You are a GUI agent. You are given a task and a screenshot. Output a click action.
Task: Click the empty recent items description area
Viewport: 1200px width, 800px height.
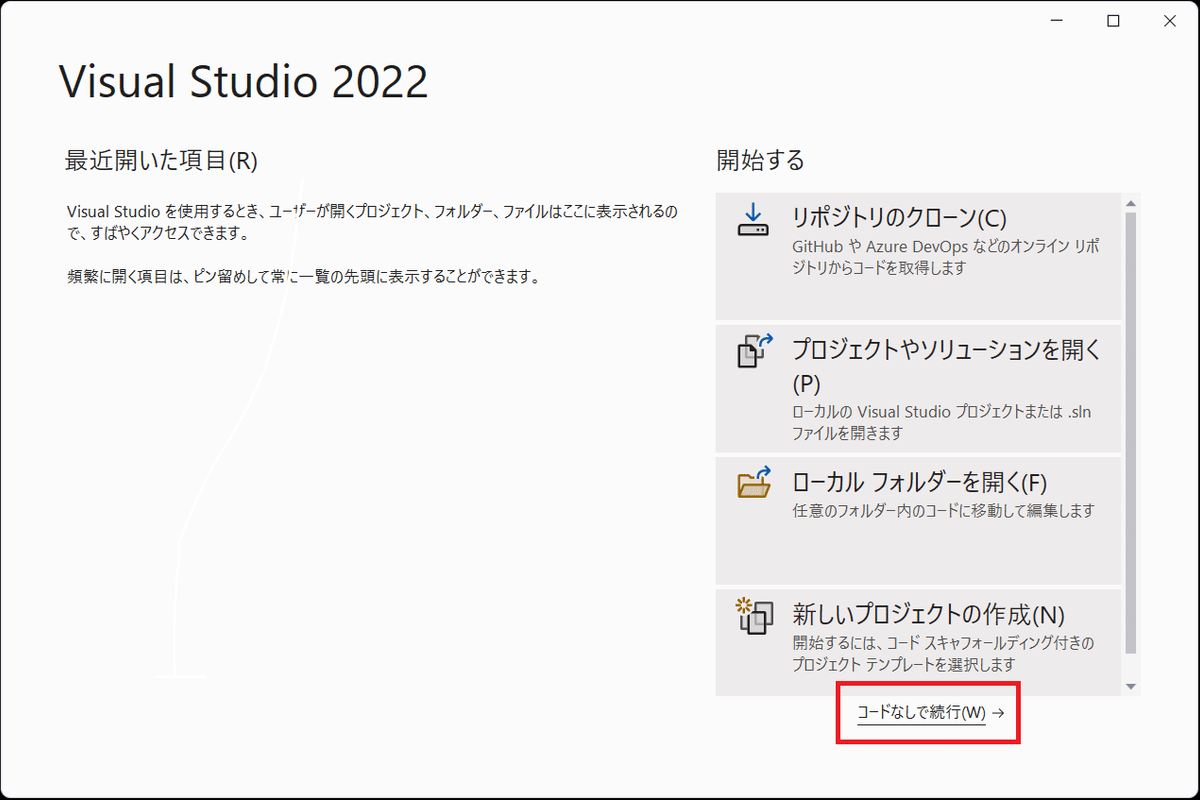pyautogui.click(x=370, y=240)
